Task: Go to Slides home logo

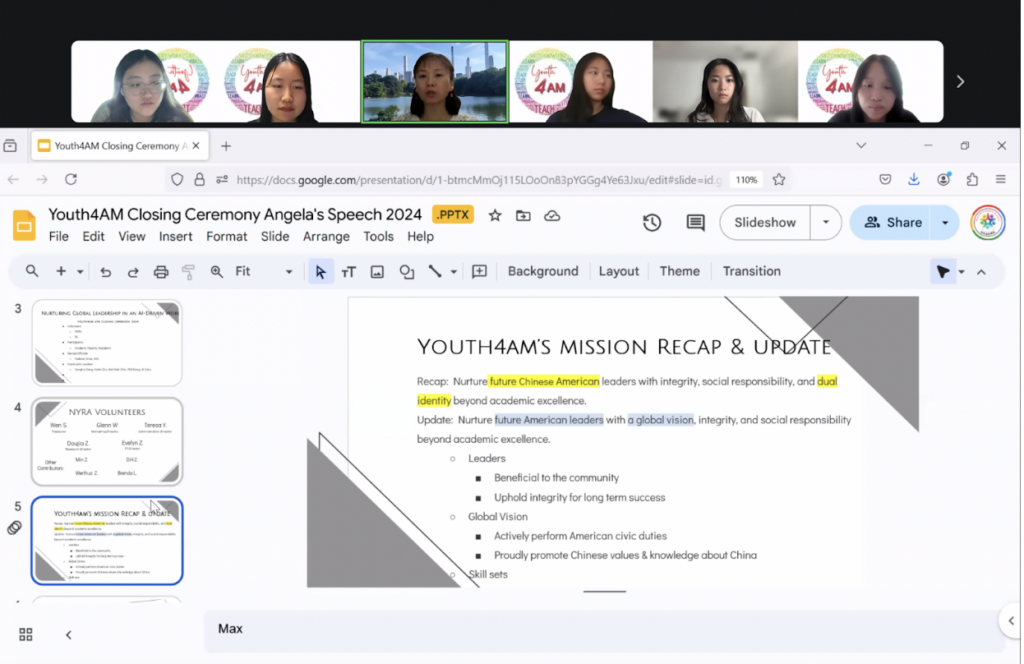Action: [x=24, y=225]
